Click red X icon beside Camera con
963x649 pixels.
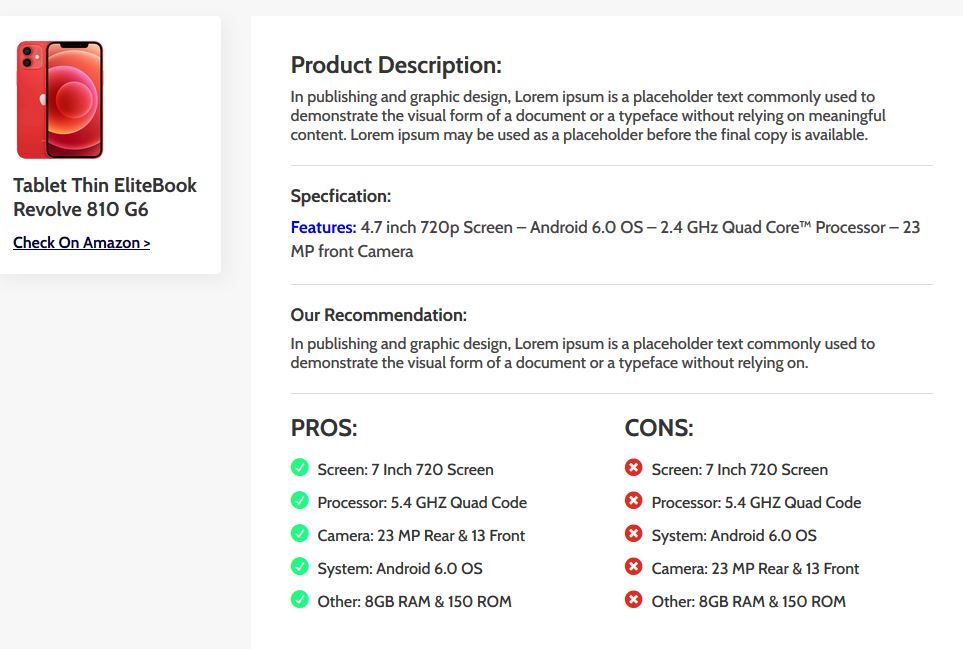633,566
